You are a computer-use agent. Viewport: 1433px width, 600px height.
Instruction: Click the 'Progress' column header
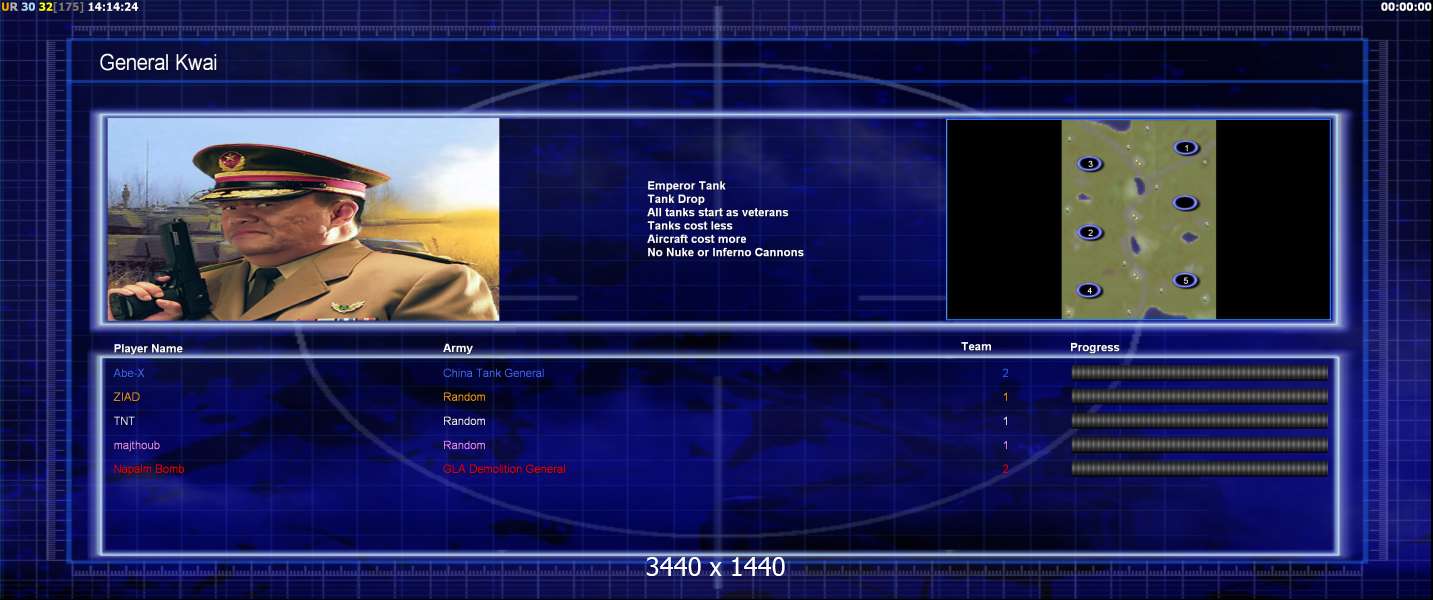(x=1095, y=348)
